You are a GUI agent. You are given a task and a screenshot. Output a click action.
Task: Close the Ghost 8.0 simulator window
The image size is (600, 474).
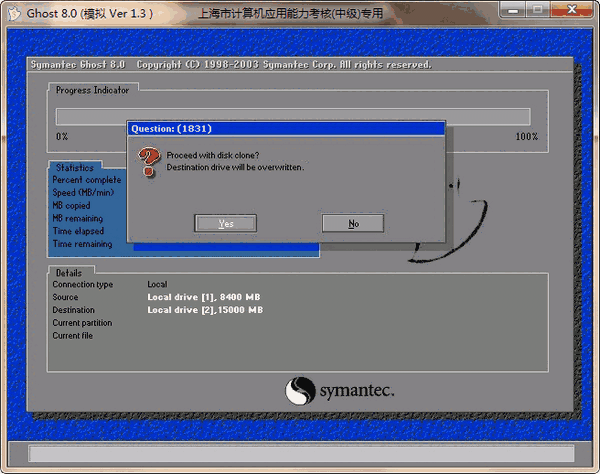tap(577, 11)
